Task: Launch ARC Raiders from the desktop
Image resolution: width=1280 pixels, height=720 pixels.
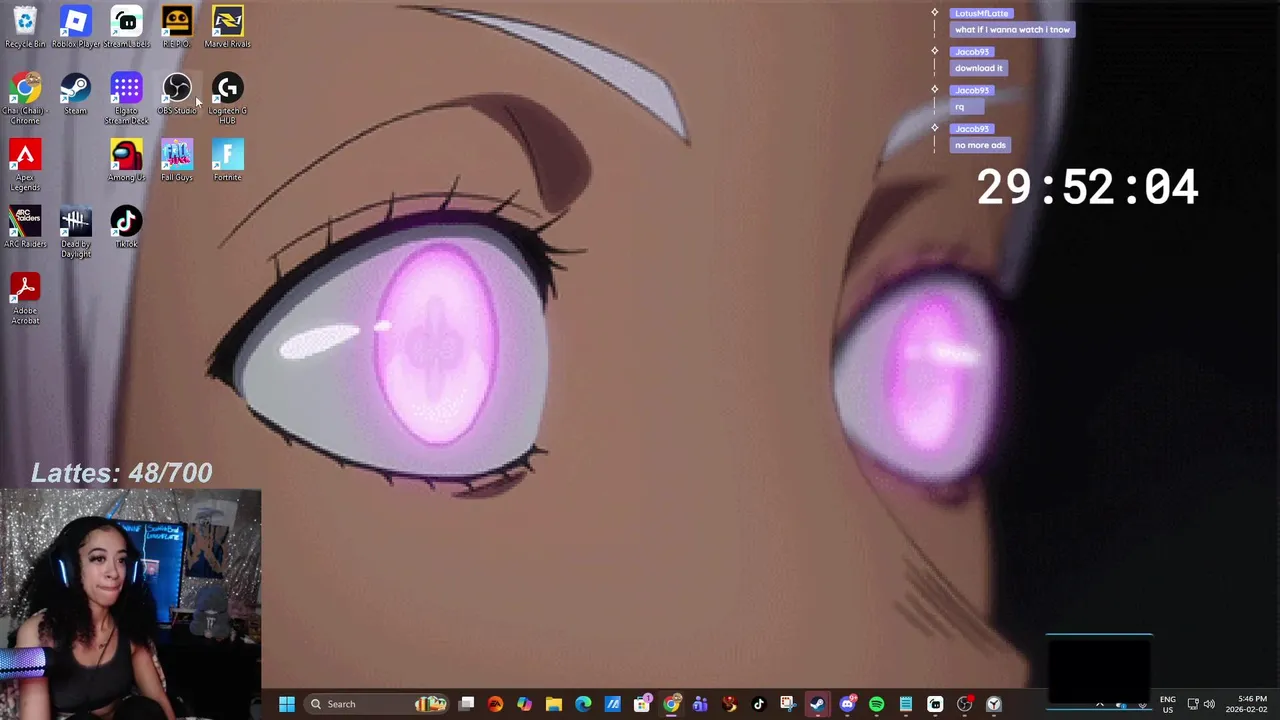Action: tap(25, 227)
